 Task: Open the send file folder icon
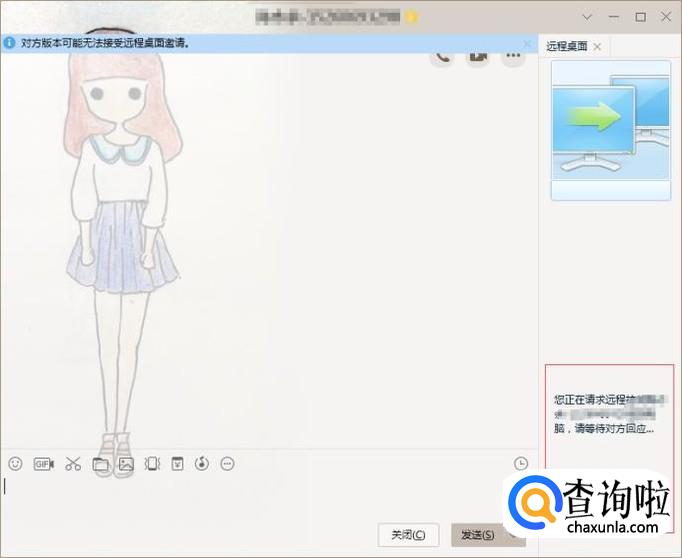100,464
